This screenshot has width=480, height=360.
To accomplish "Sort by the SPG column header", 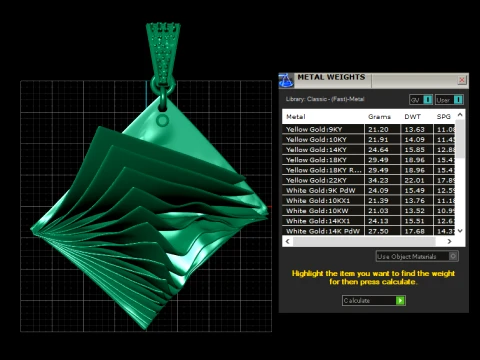I will (x=443, y=117).
